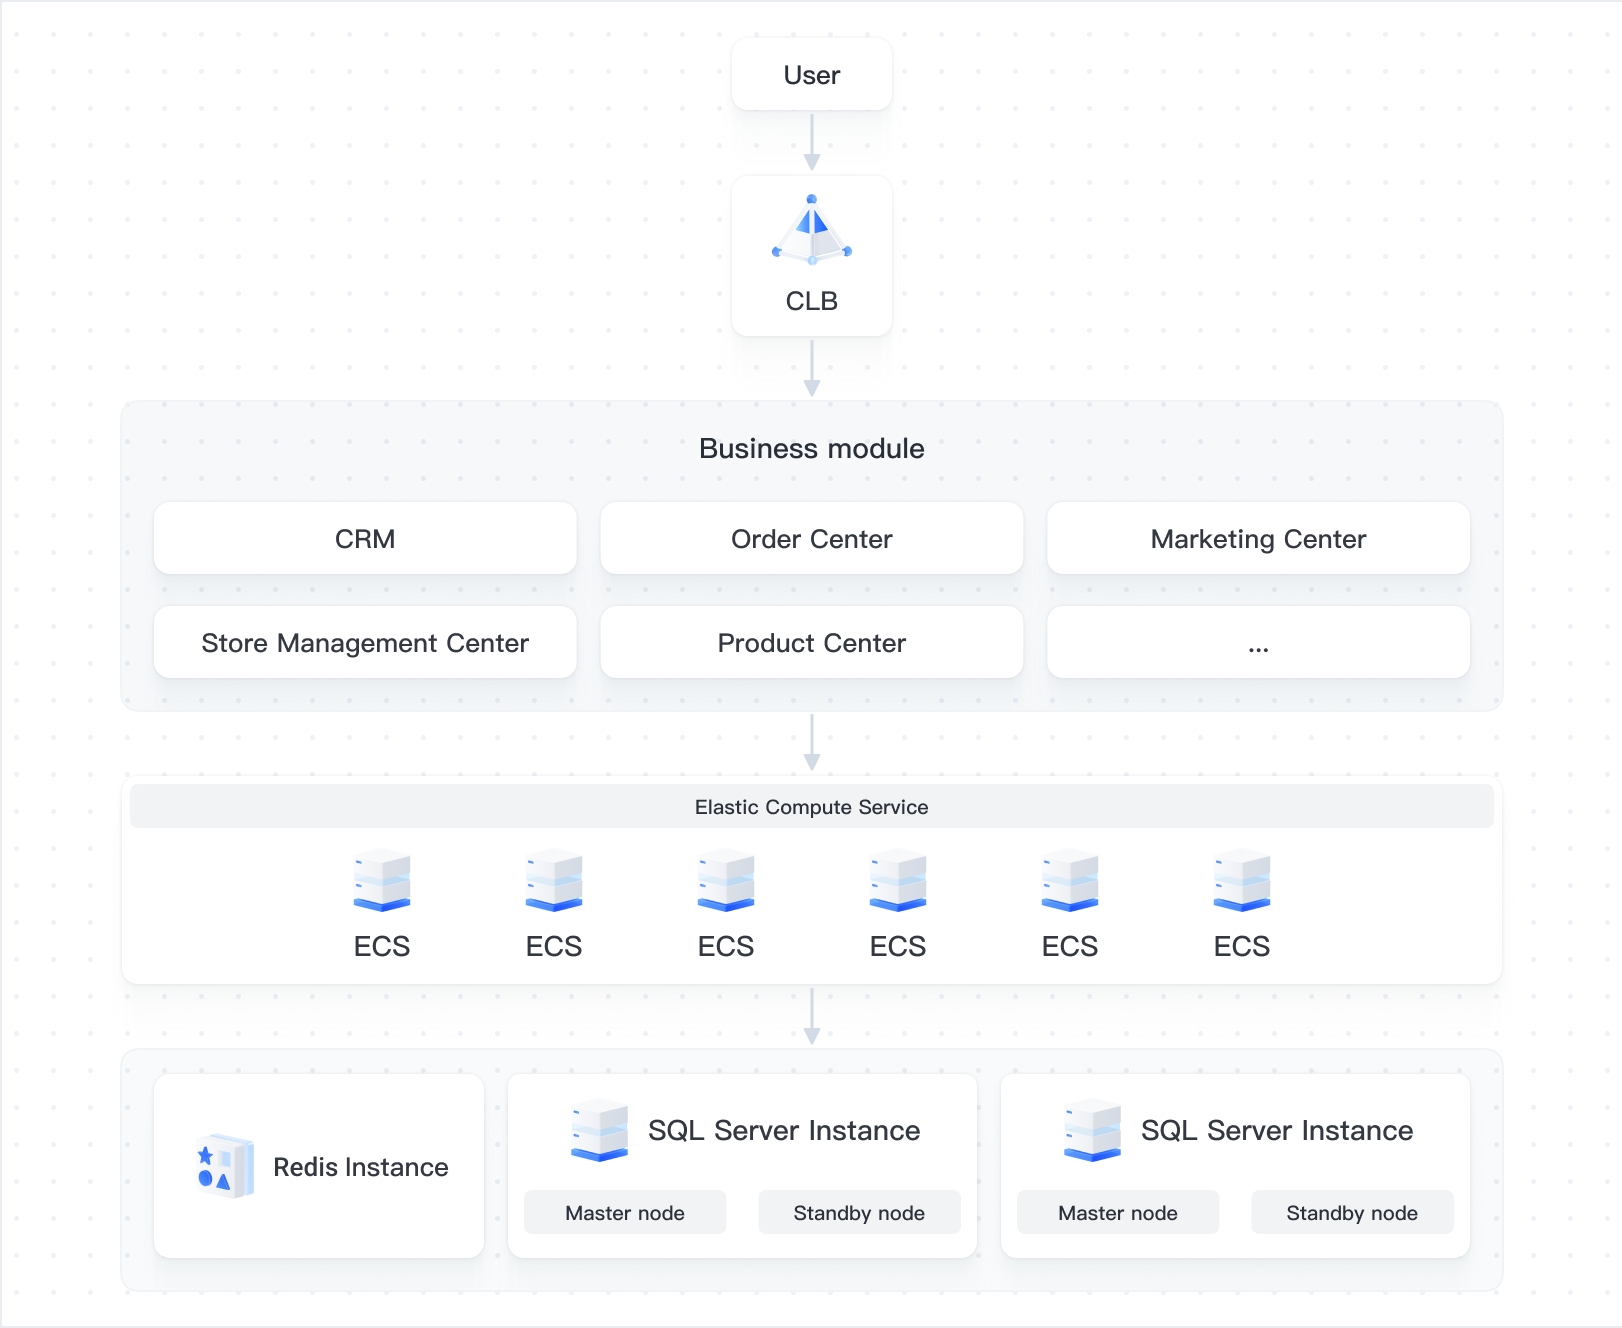Choose Store Management Center module
The height and width of the screenshot is (1328, 1622).
tap(365, 643)
